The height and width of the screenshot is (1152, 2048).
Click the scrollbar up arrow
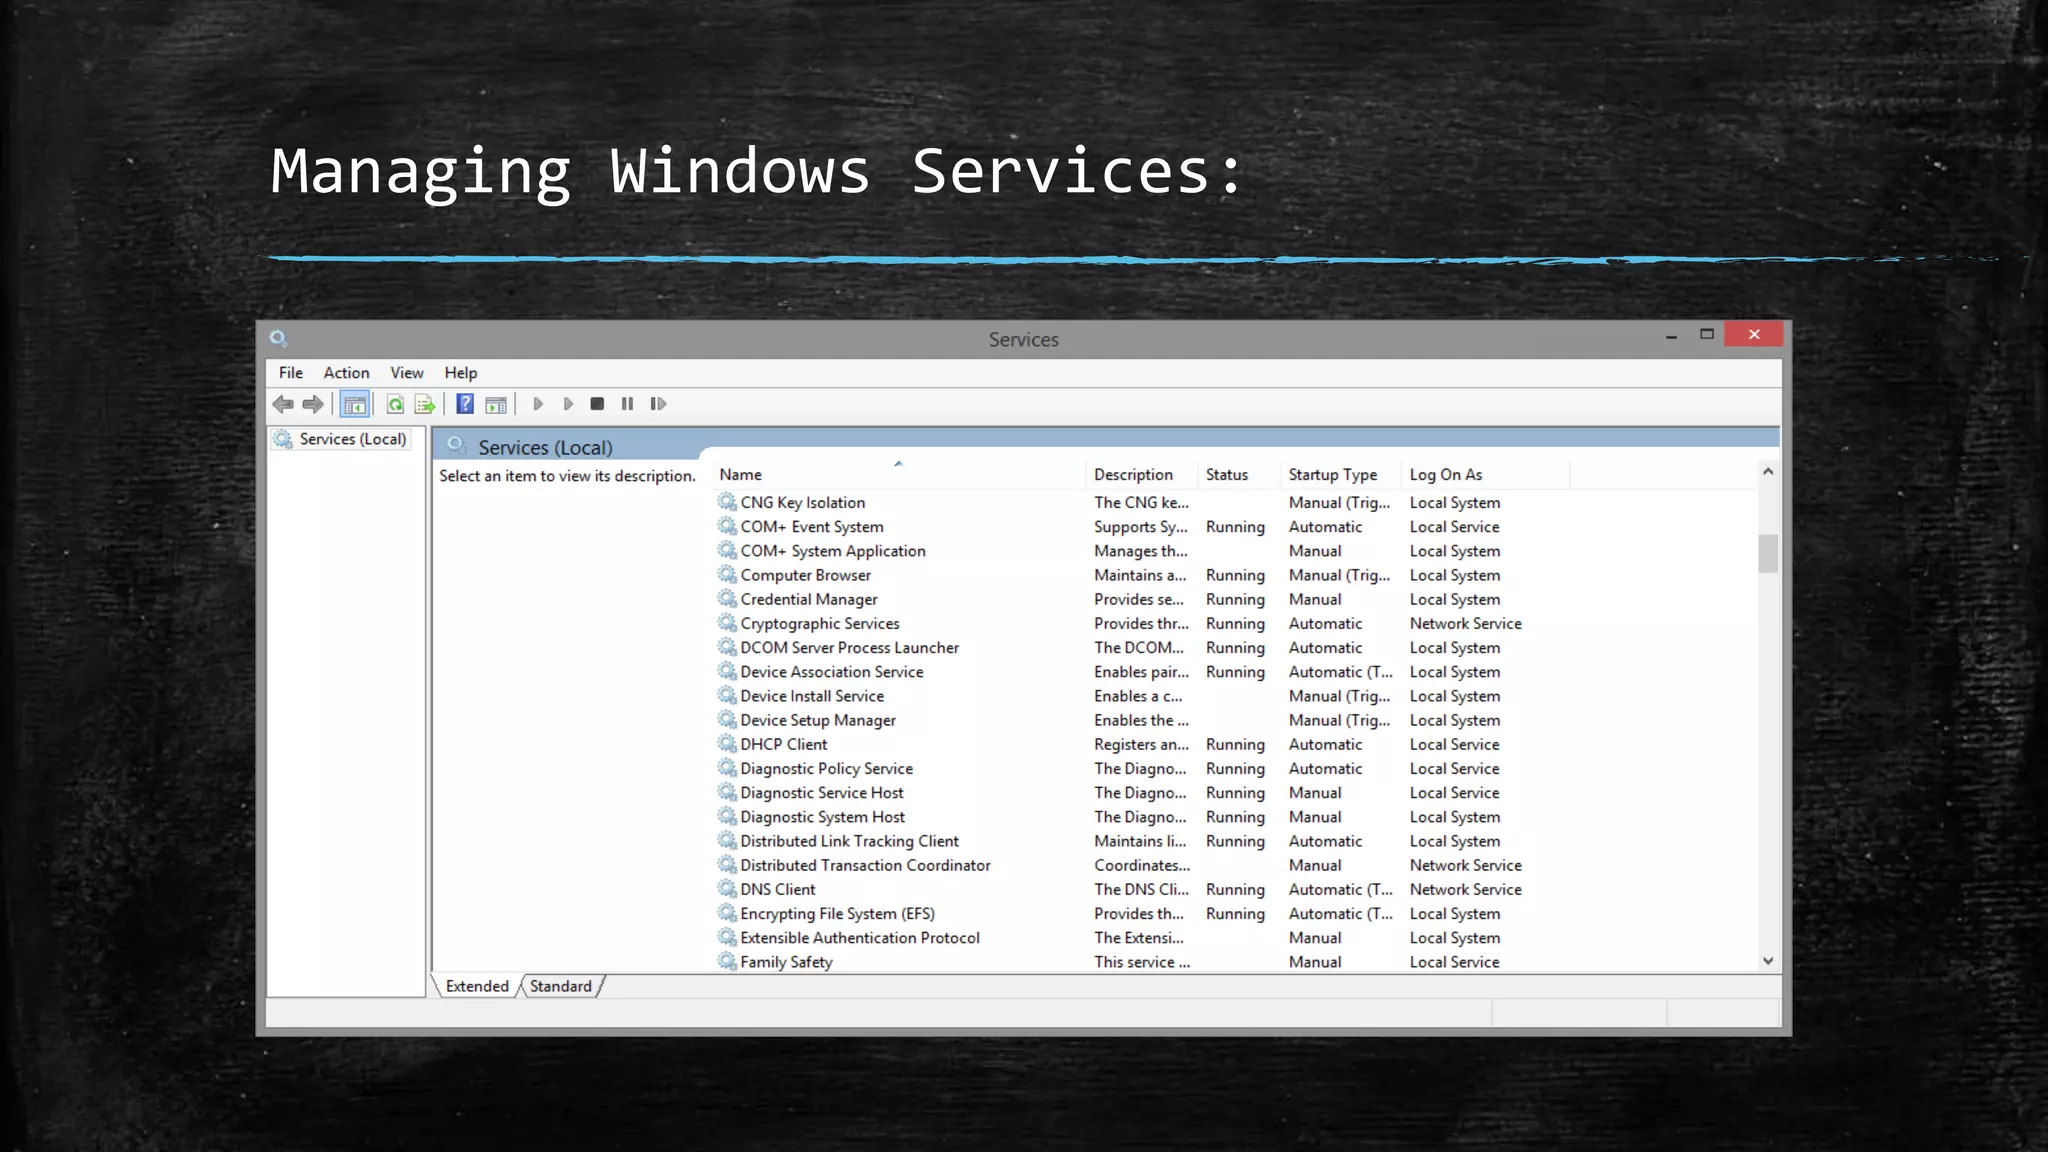1768,471
